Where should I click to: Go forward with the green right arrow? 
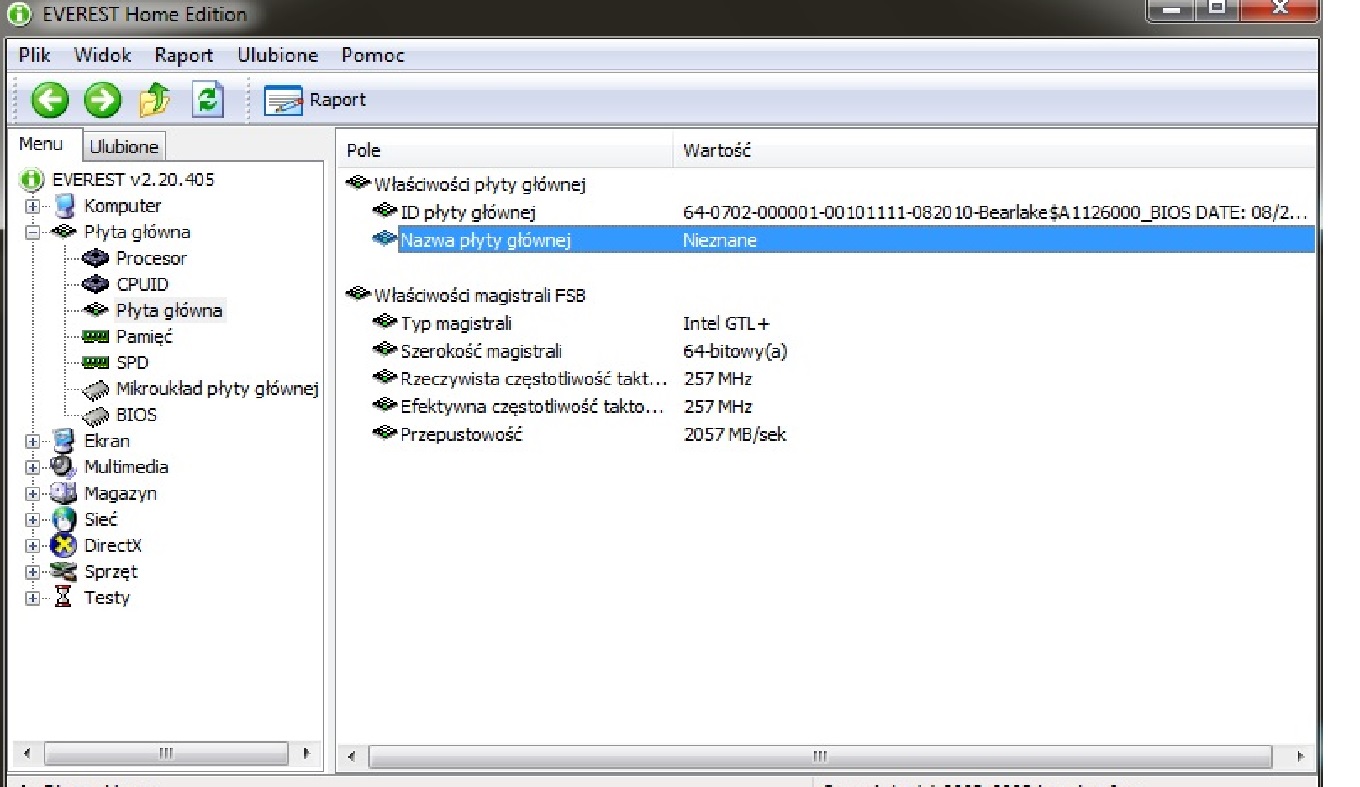(x=102, y=100)
